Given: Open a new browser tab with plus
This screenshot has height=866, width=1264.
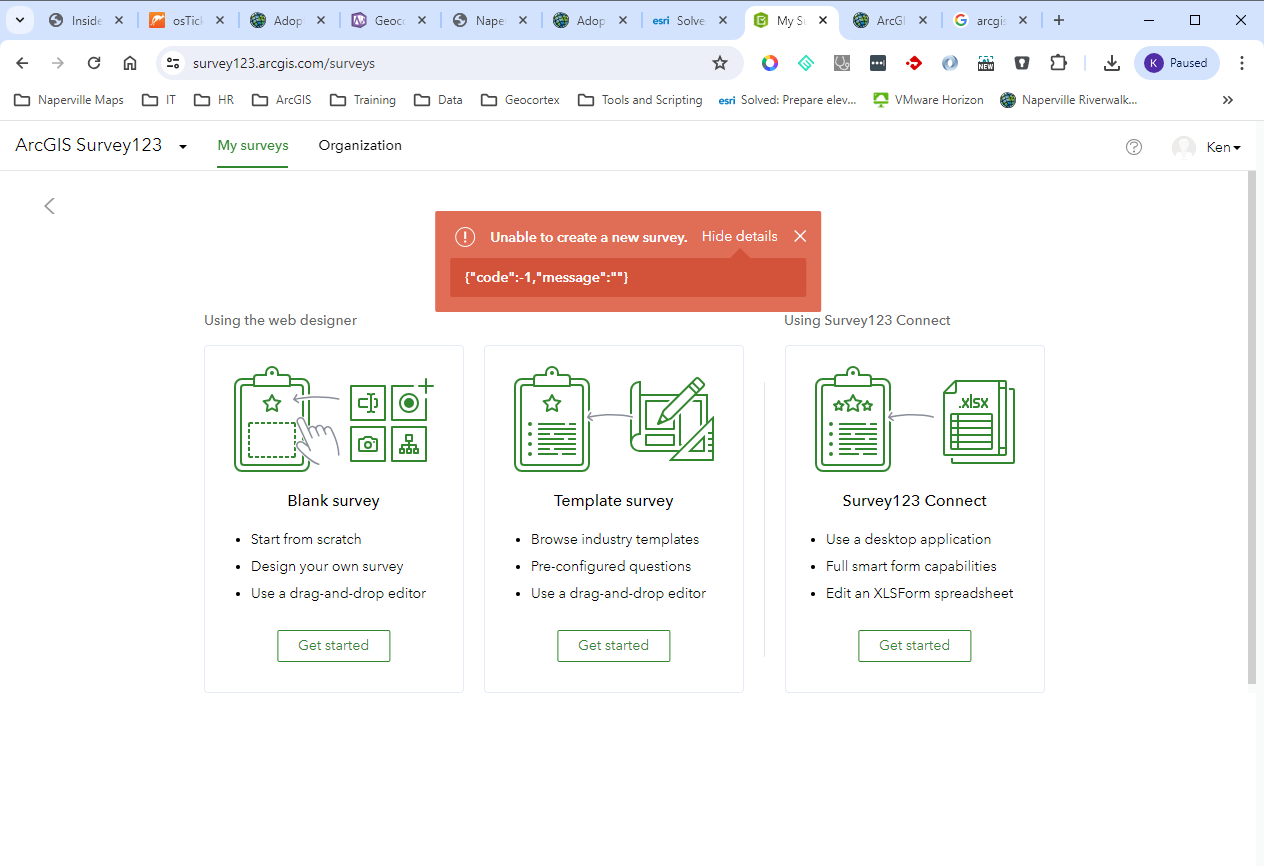Looking at the screenshot, I should [1059, 20].
